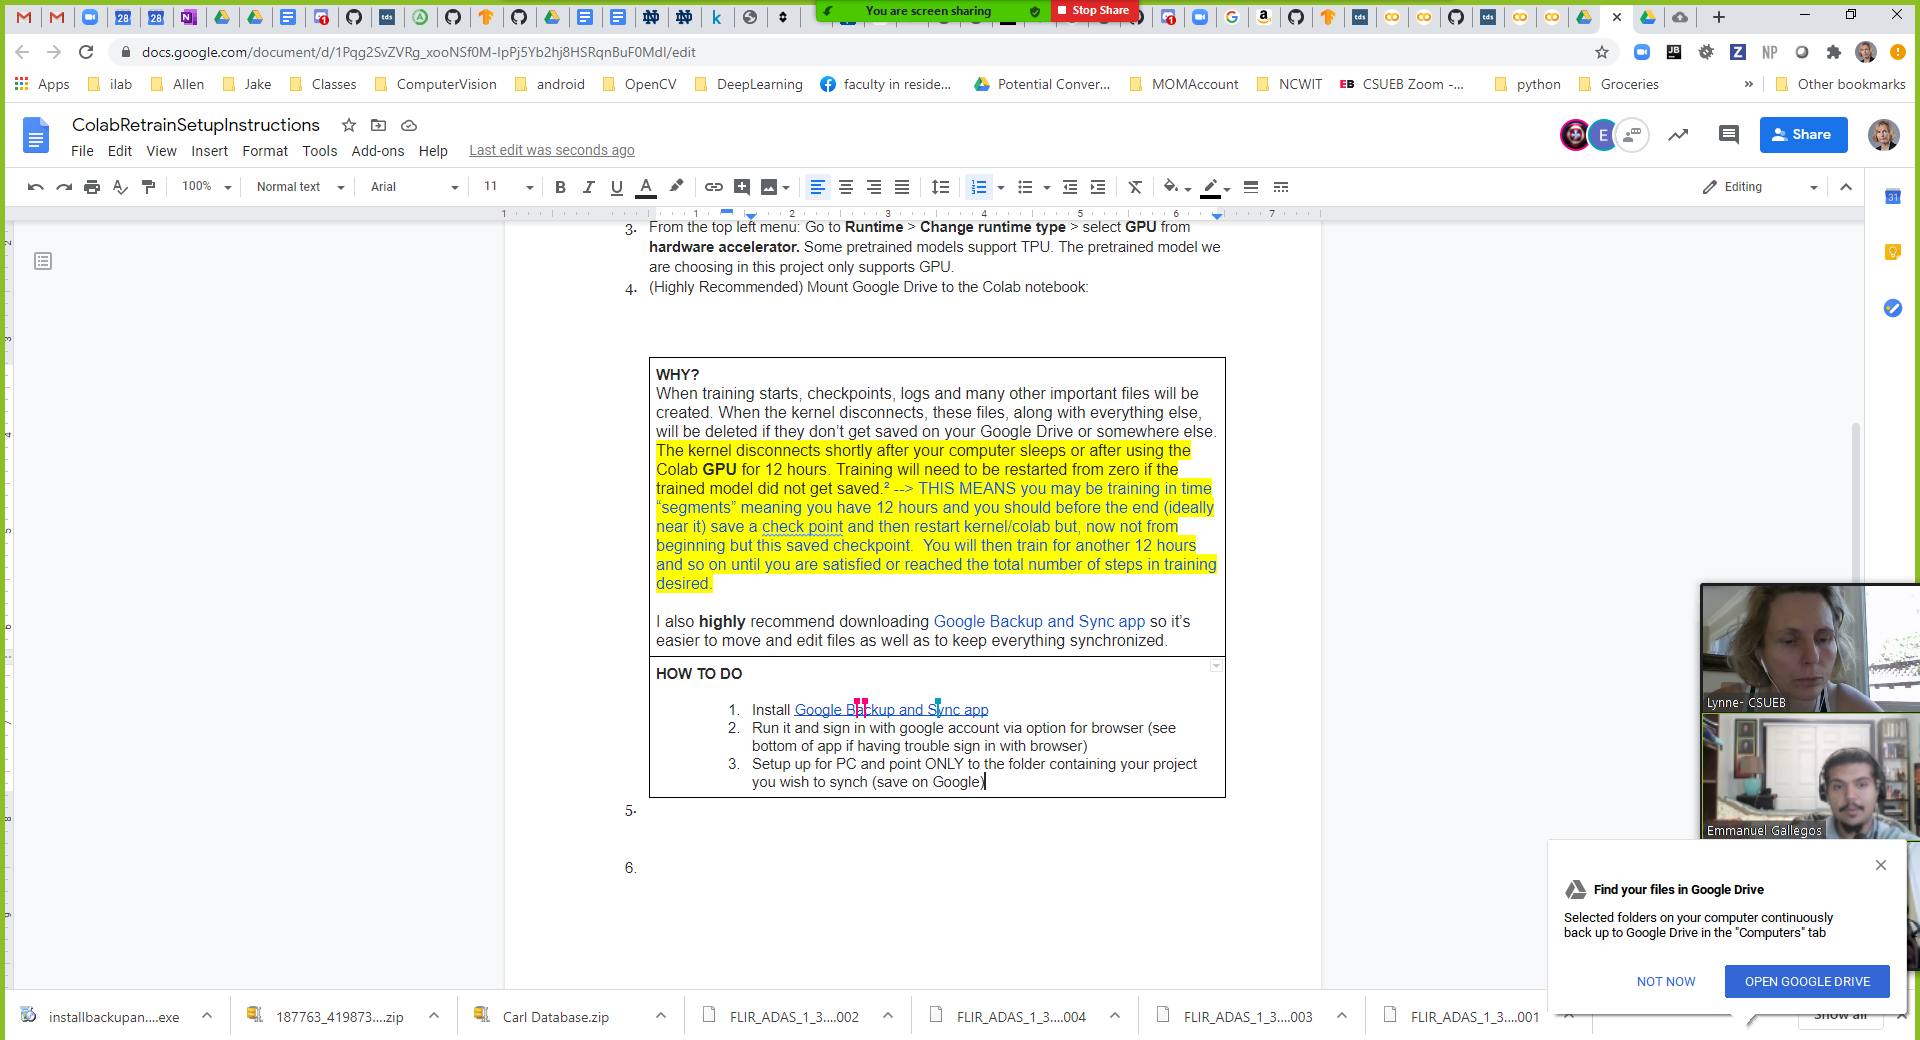Toggle italic formatting
This screenshot has width=1920, height=1040.
(588, 187)
